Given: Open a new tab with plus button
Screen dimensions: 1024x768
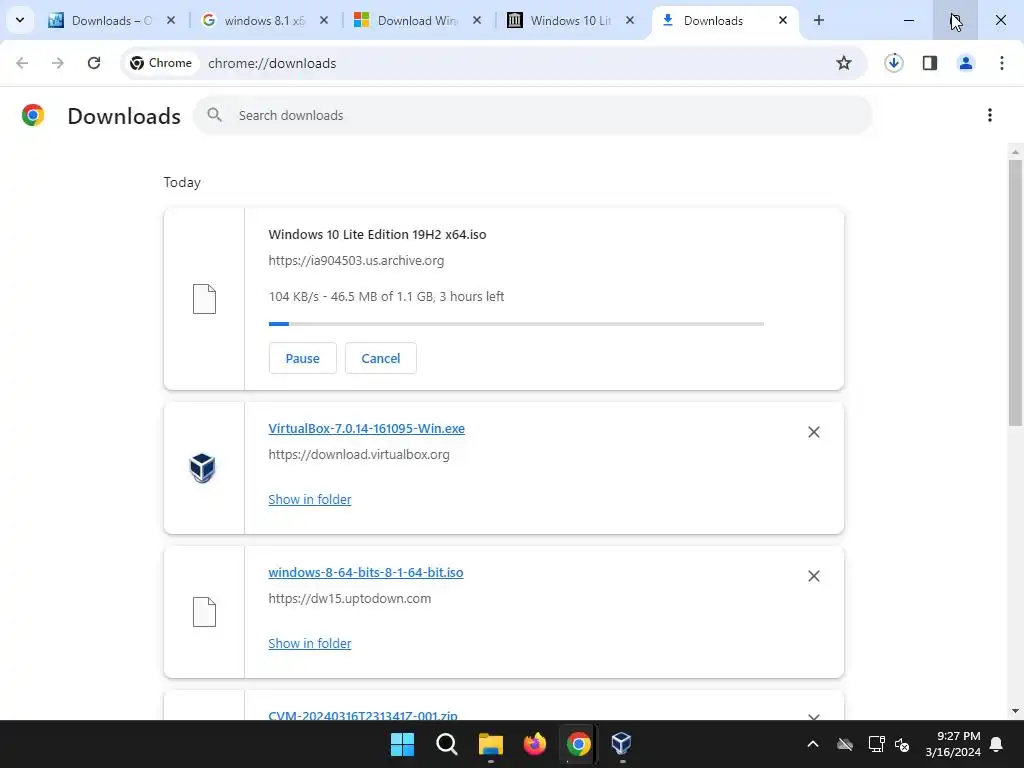Looking at the screenshot, I should point(818,20).
